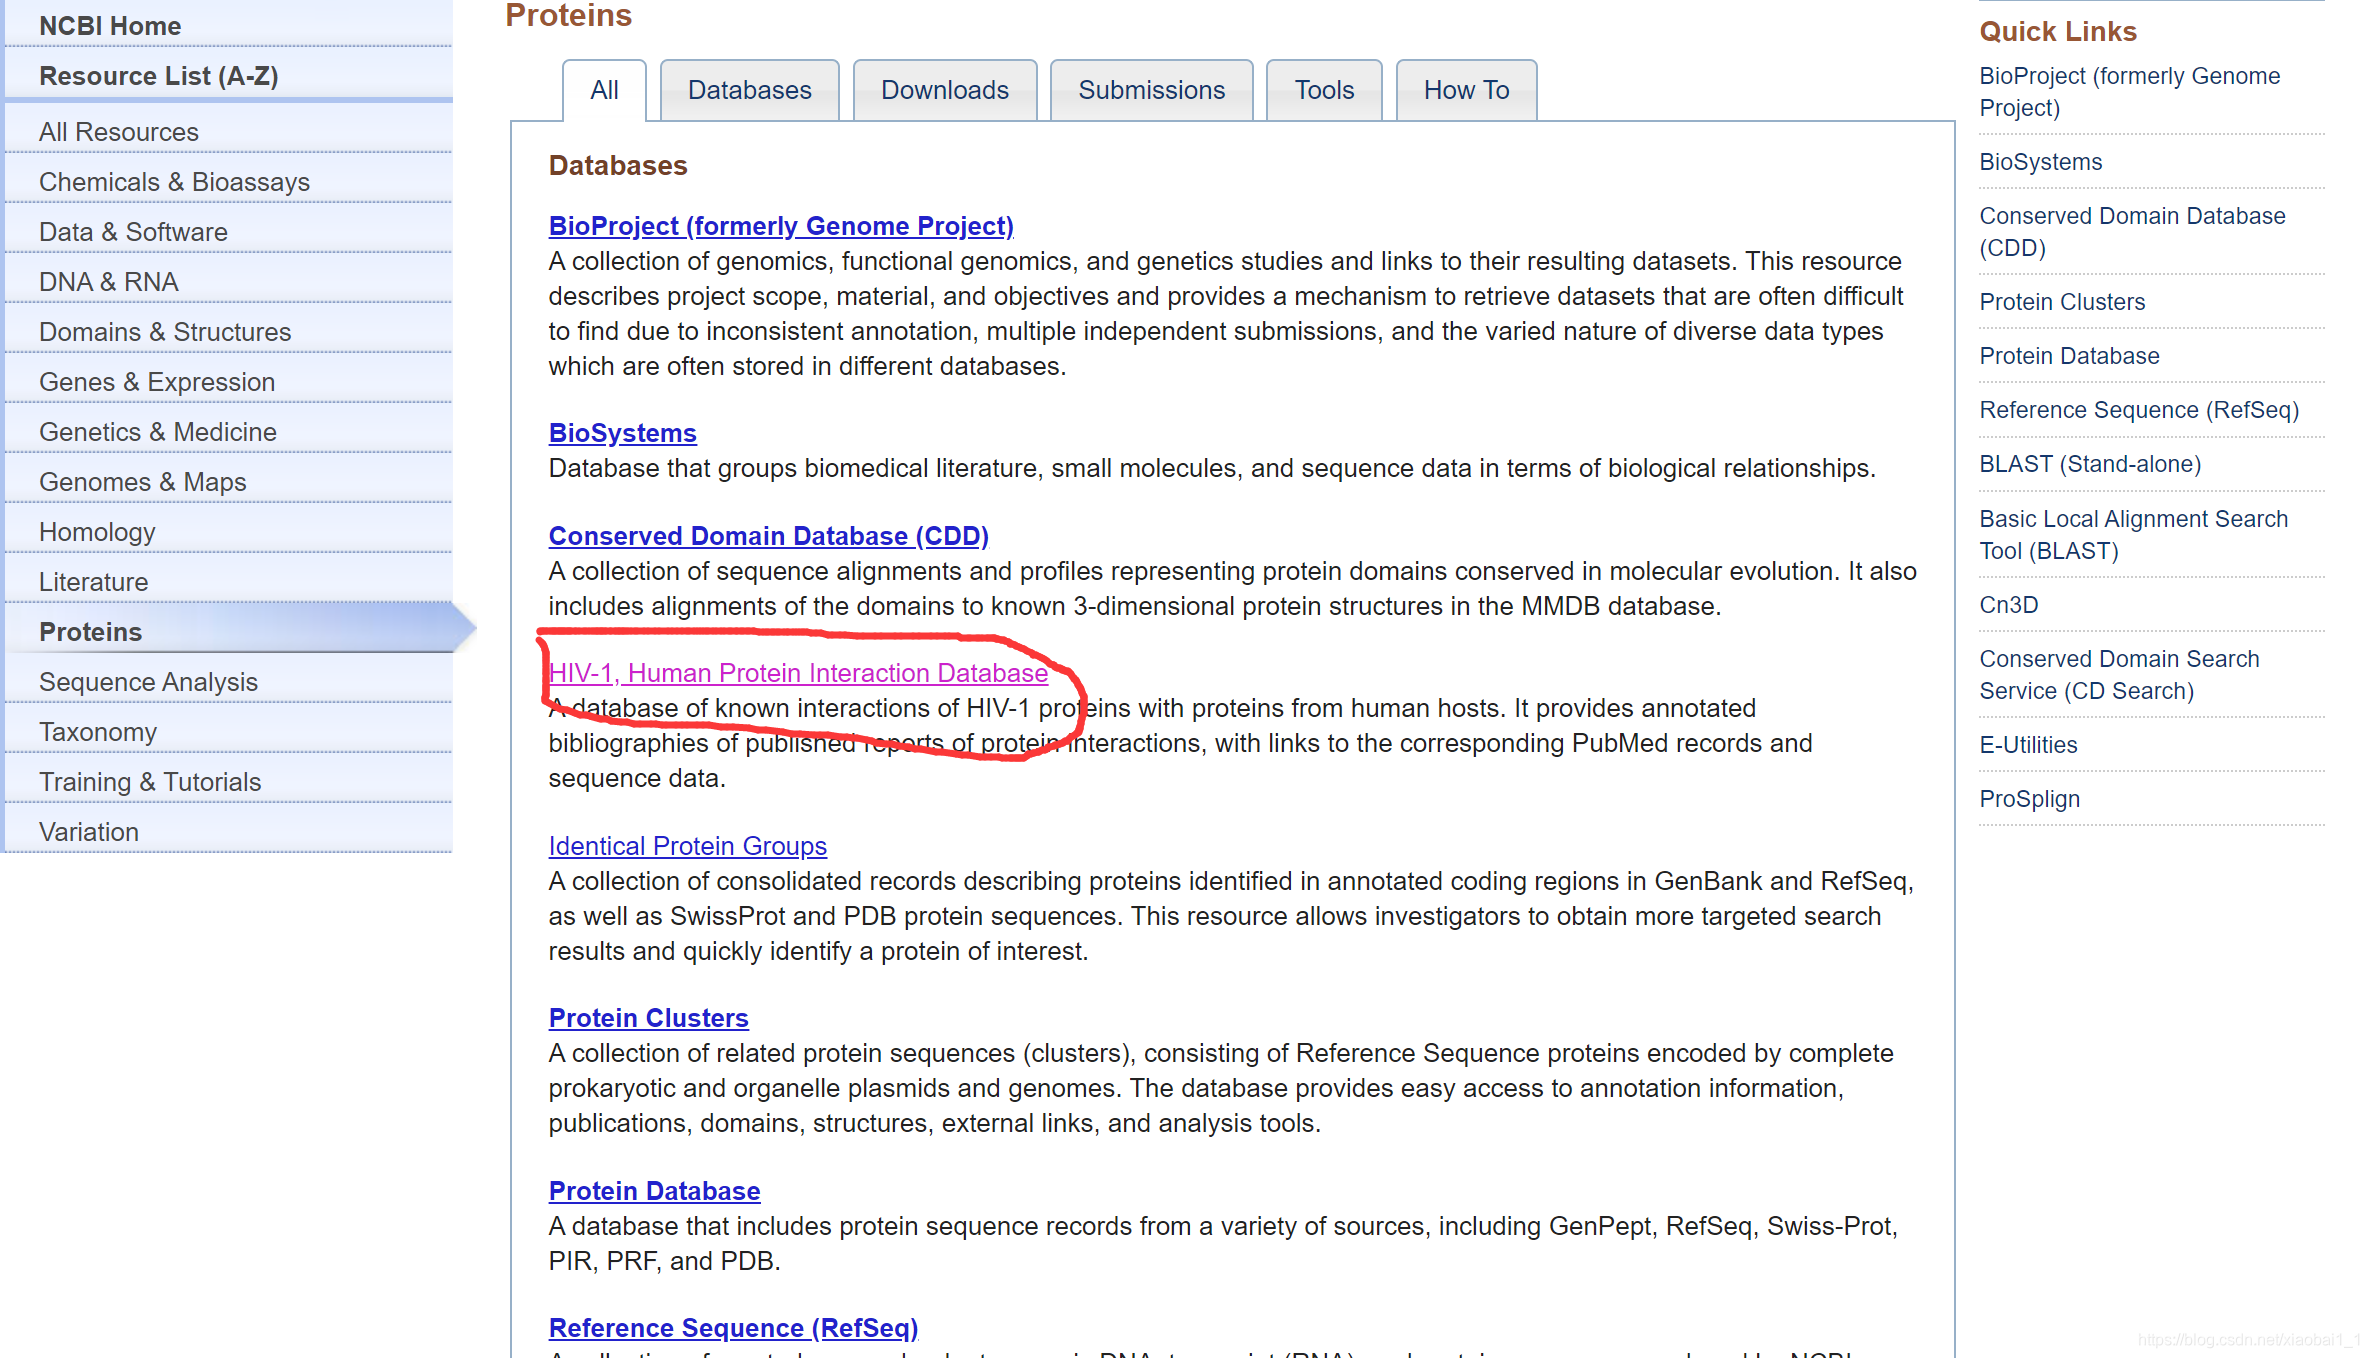The width and height of the screenshot is (2369, 1358).
Task: Click ProSplign in Quick Links
Action: point(2029,799)
